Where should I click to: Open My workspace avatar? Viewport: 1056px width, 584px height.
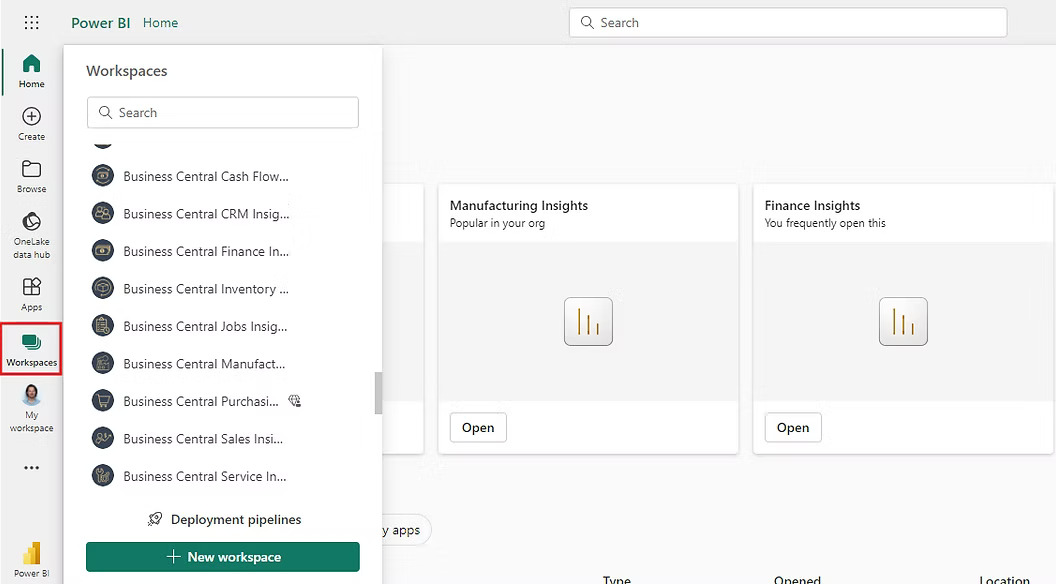pos(31,407)
